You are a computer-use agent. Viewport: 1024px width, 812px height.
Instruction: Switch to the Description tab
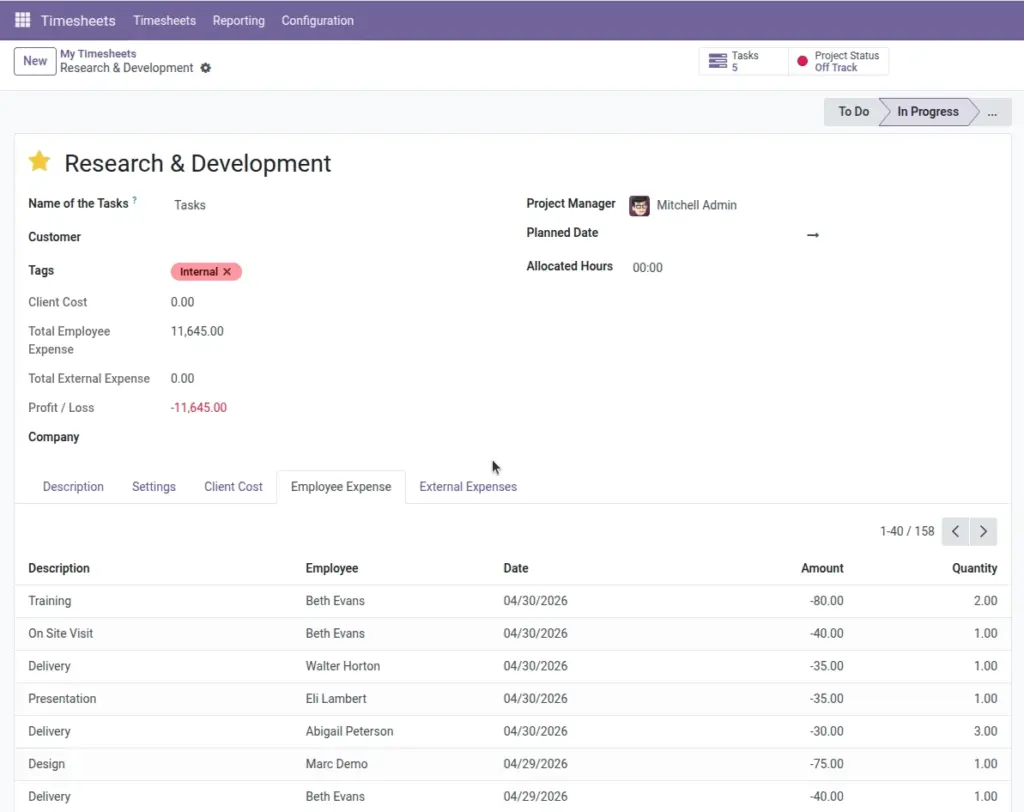[73, 487]
